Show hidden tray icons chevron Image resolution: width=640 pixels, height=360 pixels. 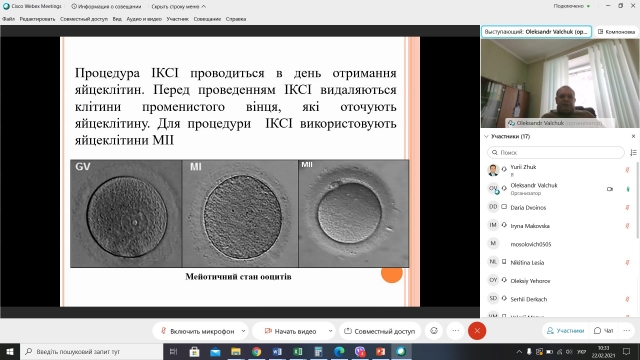tap(519, 351)
